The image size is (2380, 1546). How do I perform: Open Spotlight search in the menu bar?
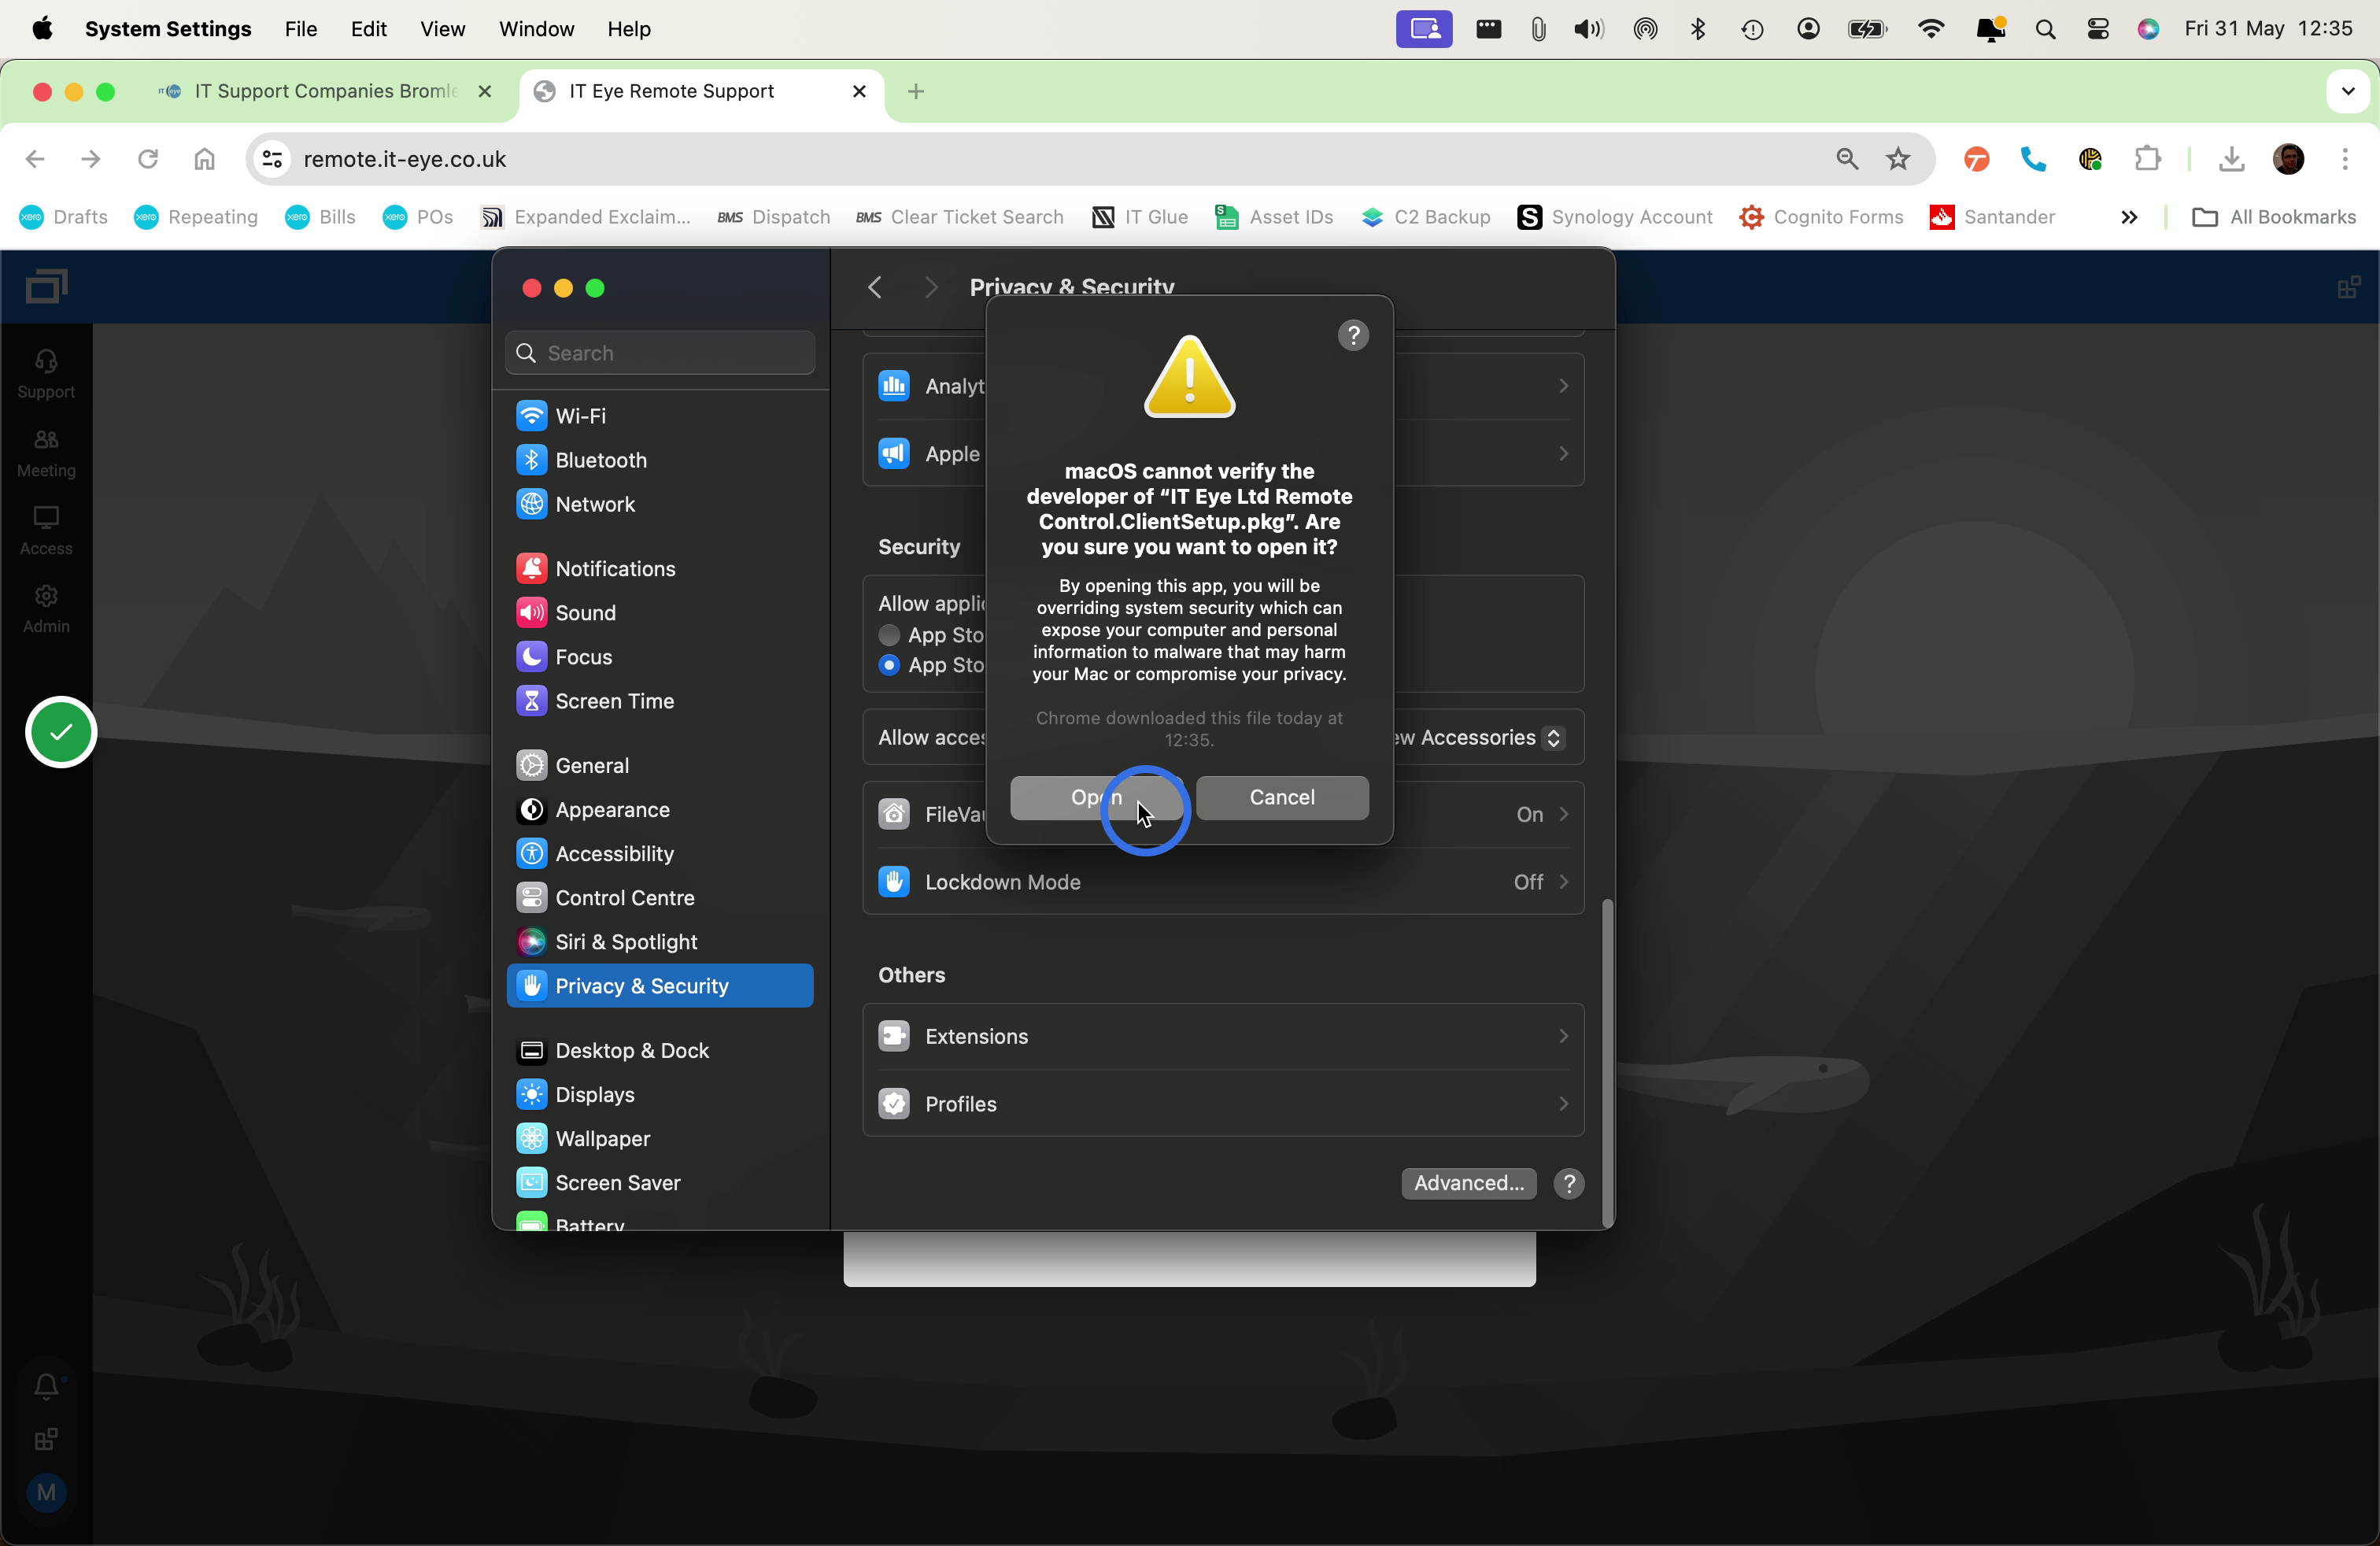(x=2045, y=29)
